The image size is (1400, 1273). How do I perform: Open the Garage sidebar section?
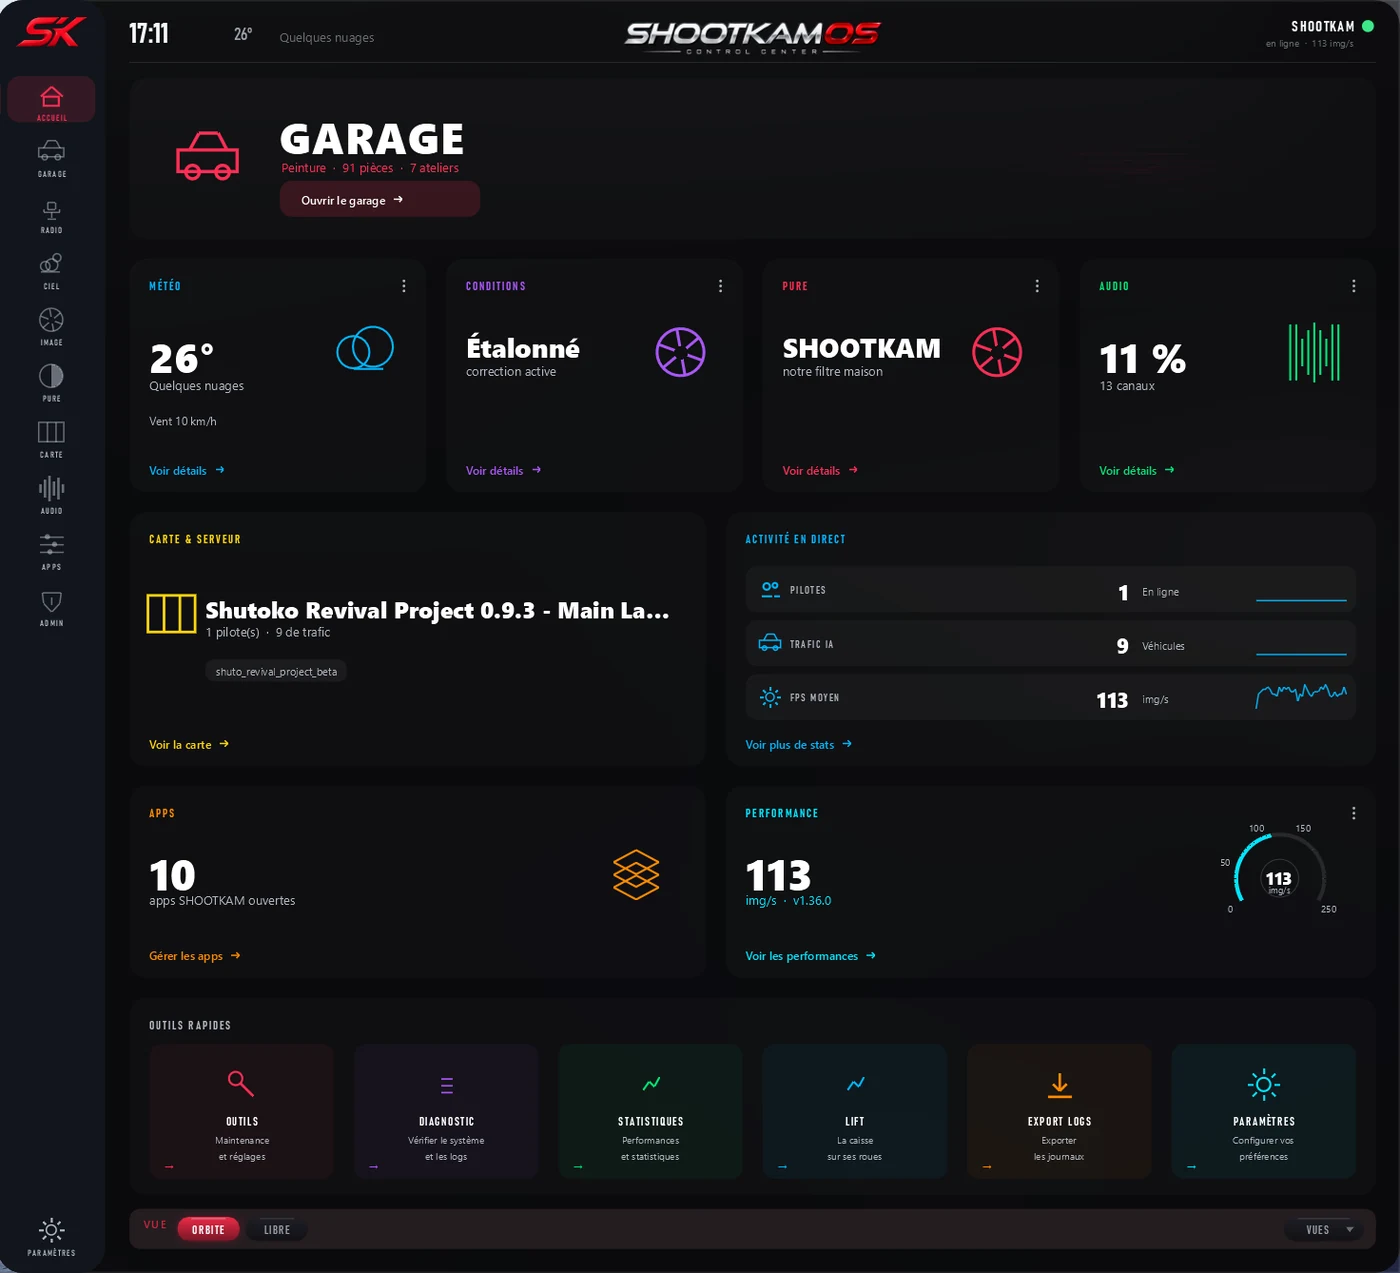(51, 158)
